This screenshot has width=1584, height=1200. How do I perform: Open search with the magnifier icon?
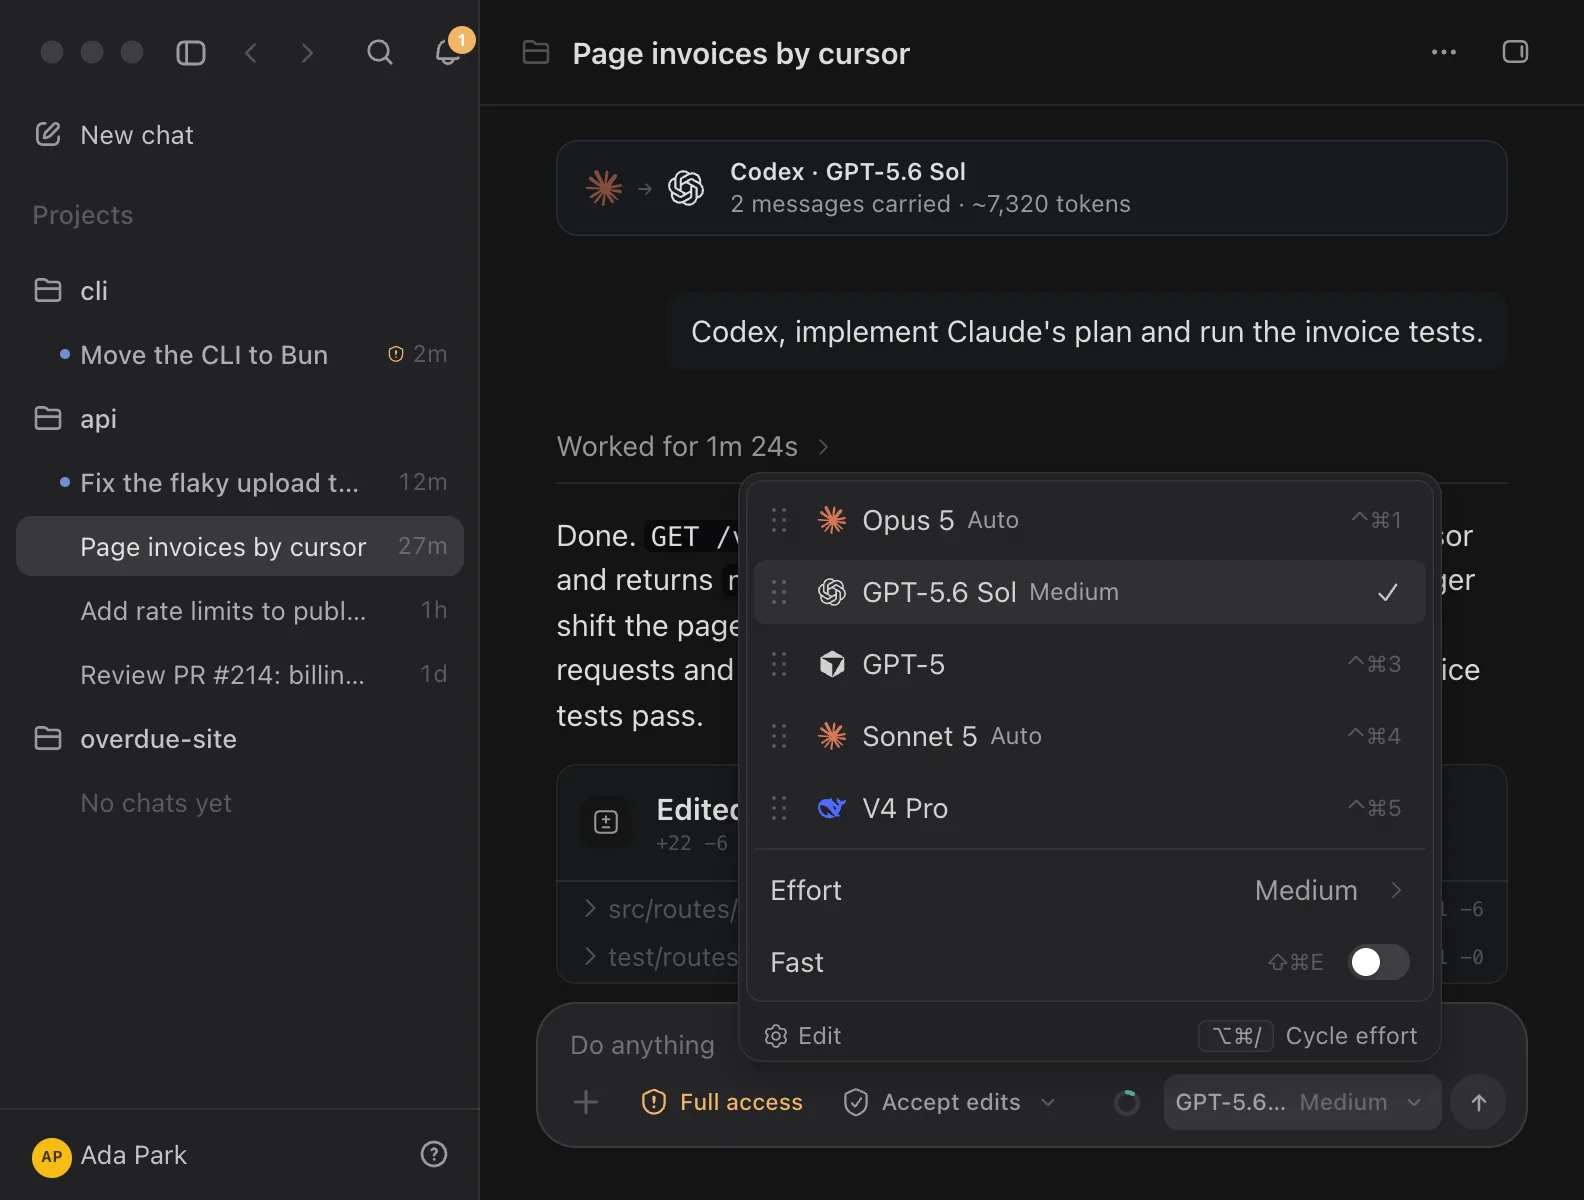[x=379, y=52]
